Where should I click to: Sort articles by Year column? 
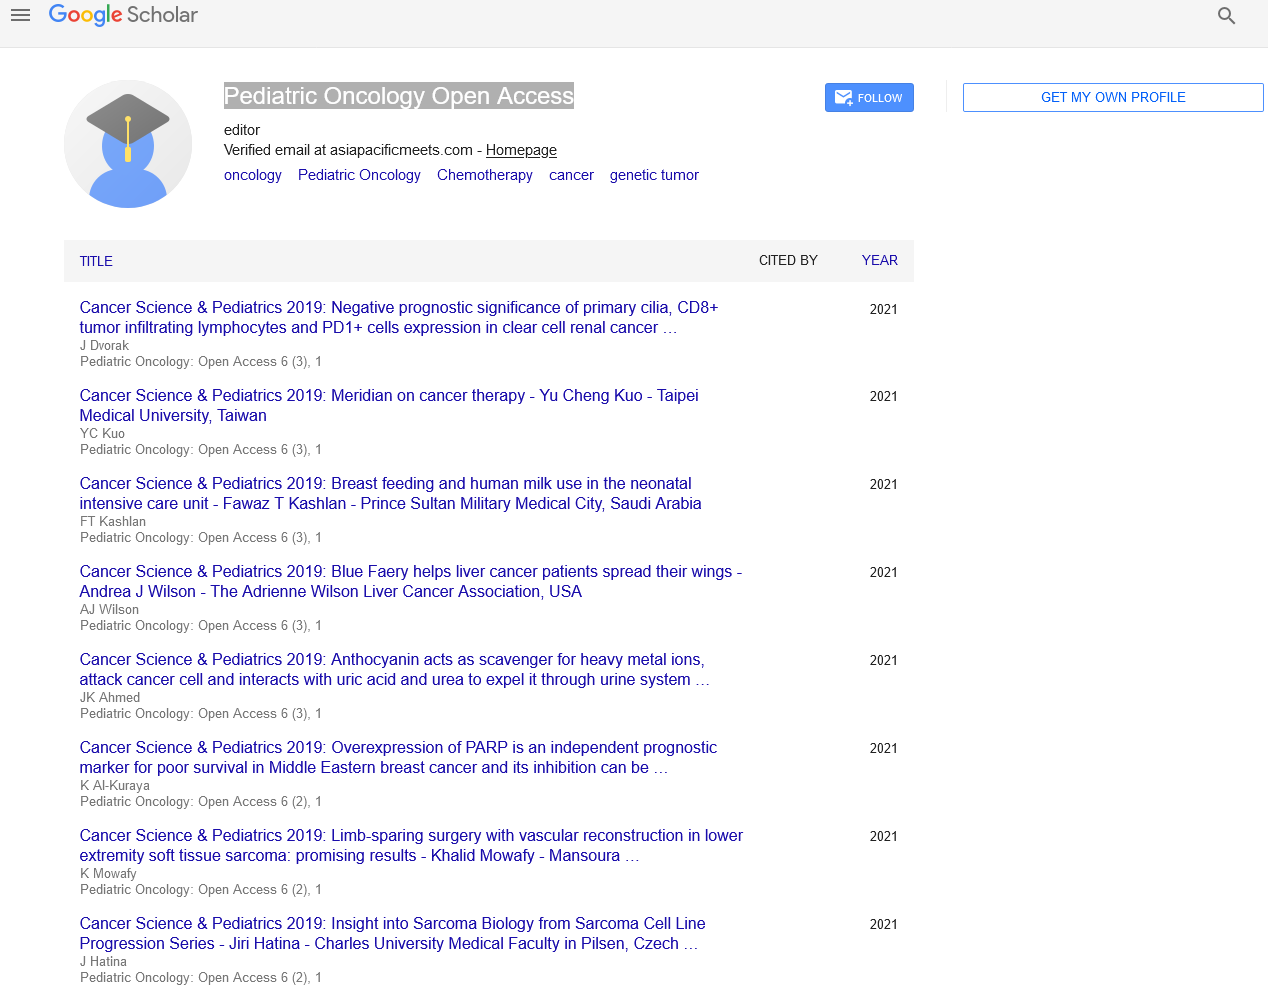[880, 260]
